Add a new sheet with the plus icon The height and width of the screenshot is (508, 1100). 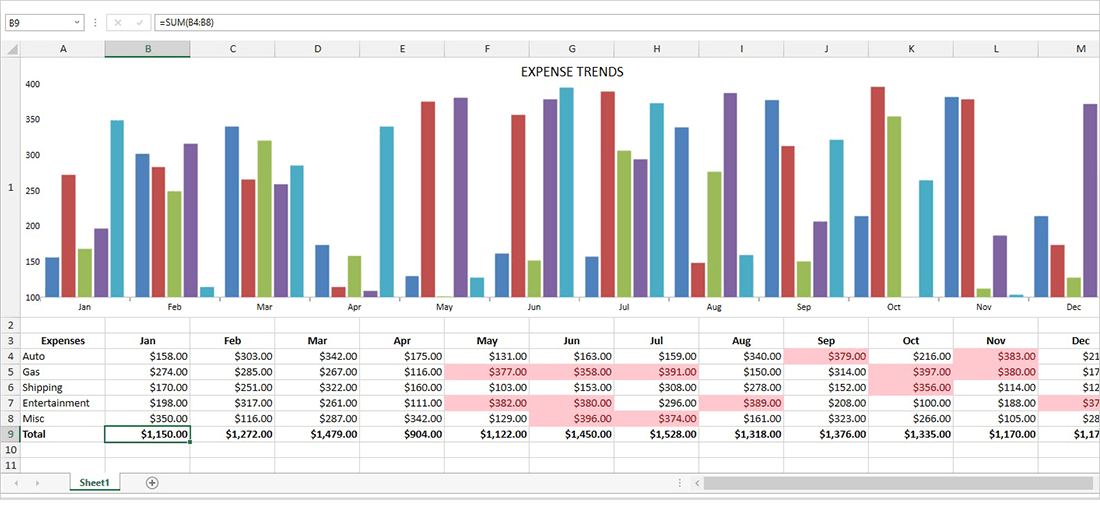[152, 483]
